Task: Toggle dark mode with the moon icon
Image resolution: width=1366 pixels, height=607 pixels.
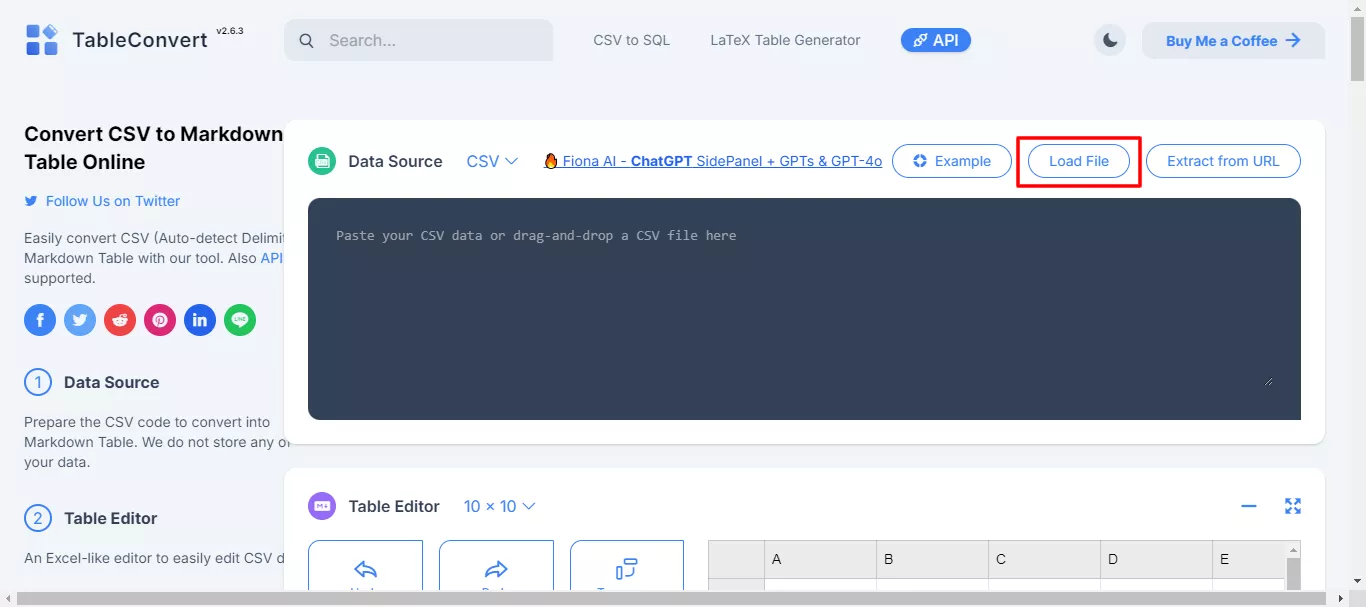Action: click(1110, 40)
